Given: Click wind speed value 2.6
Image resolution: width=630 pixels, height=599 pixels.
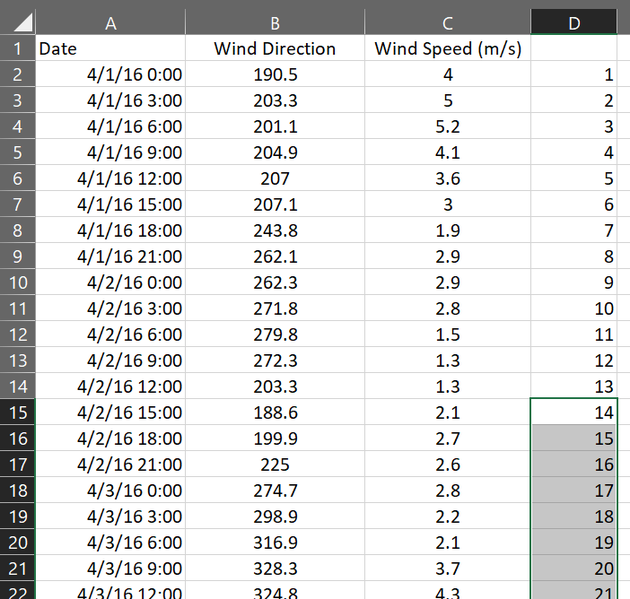Looking at the screenshot, I should (x=447, y=464).
